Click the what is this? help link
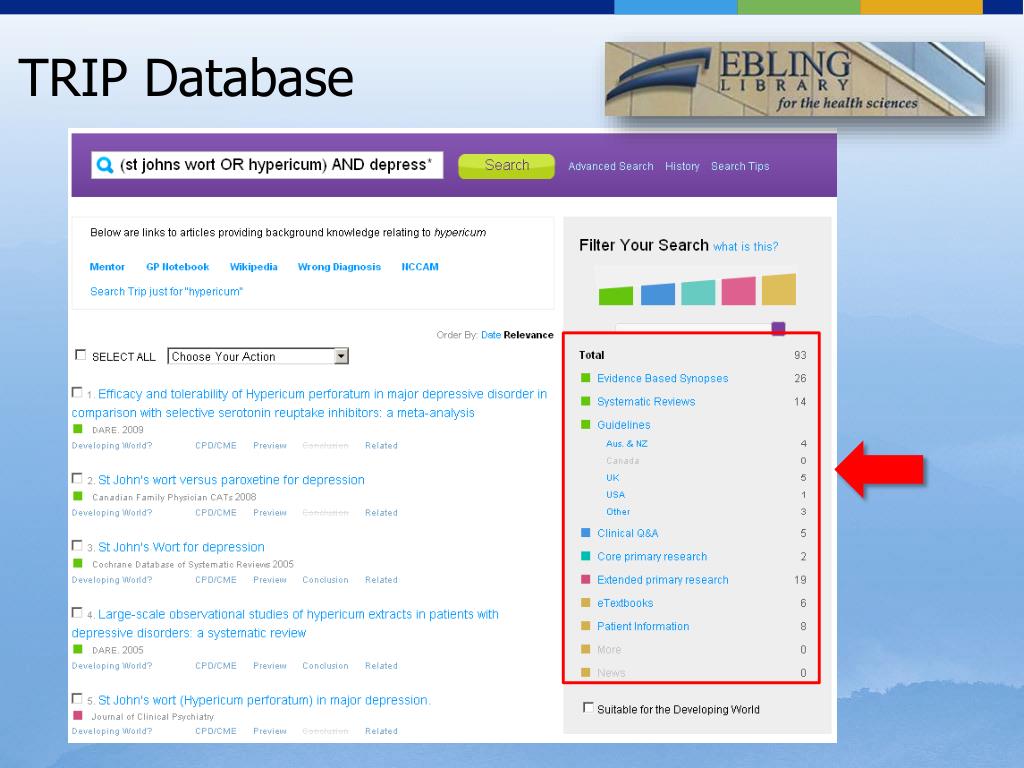The width and height of the screenshot is (1024, 768). (x=745, y=247)
